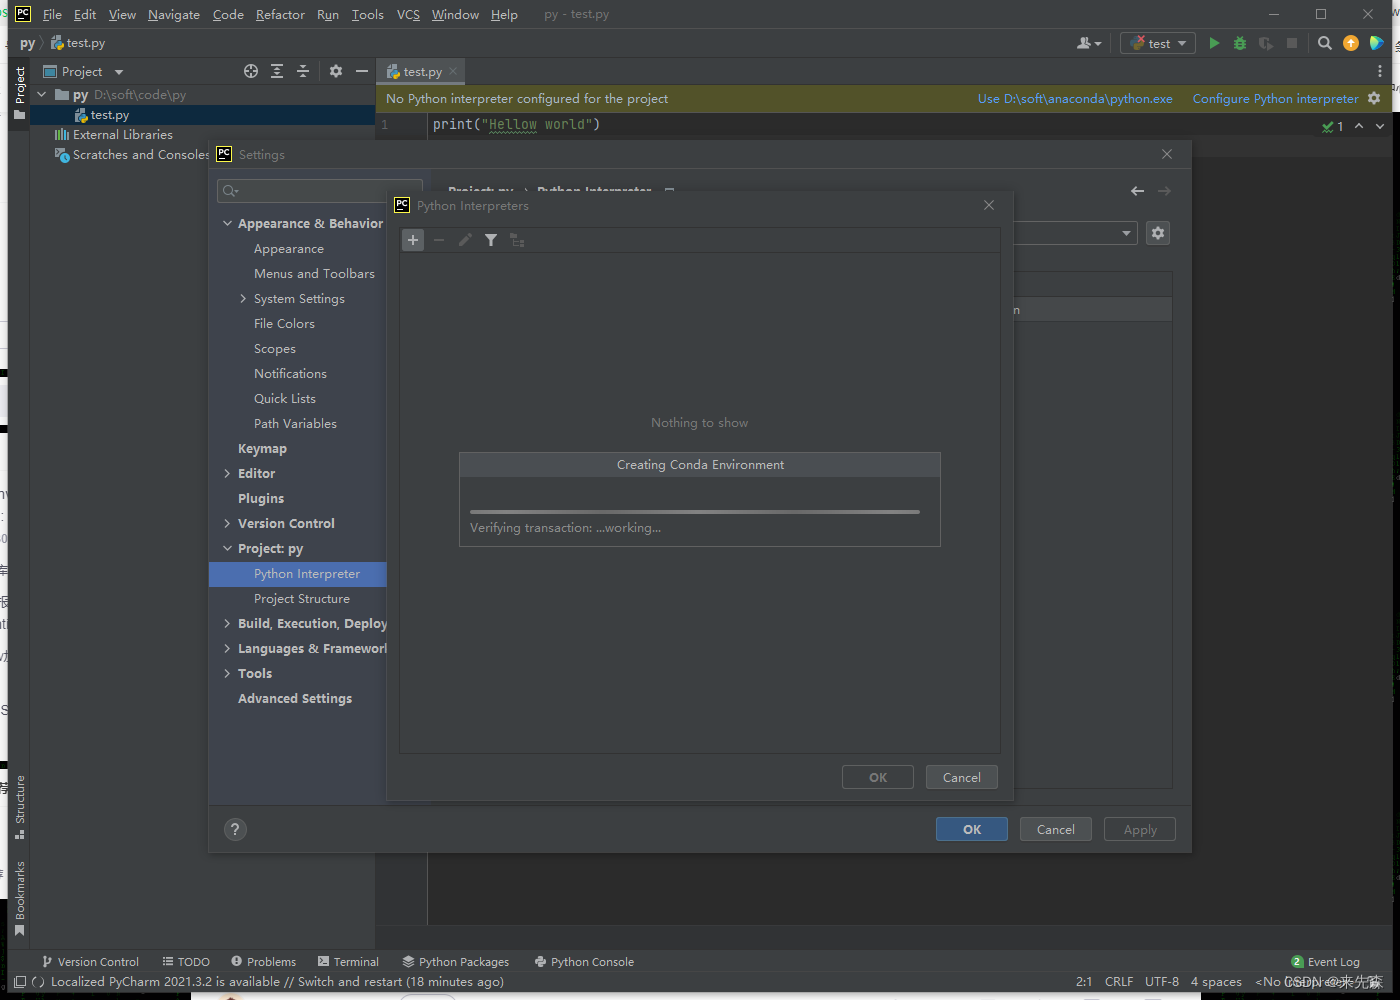Screen dimensions: 1400x1000
Task: Expand Languages & Frameworks settings group
Action: click(227, 648)
